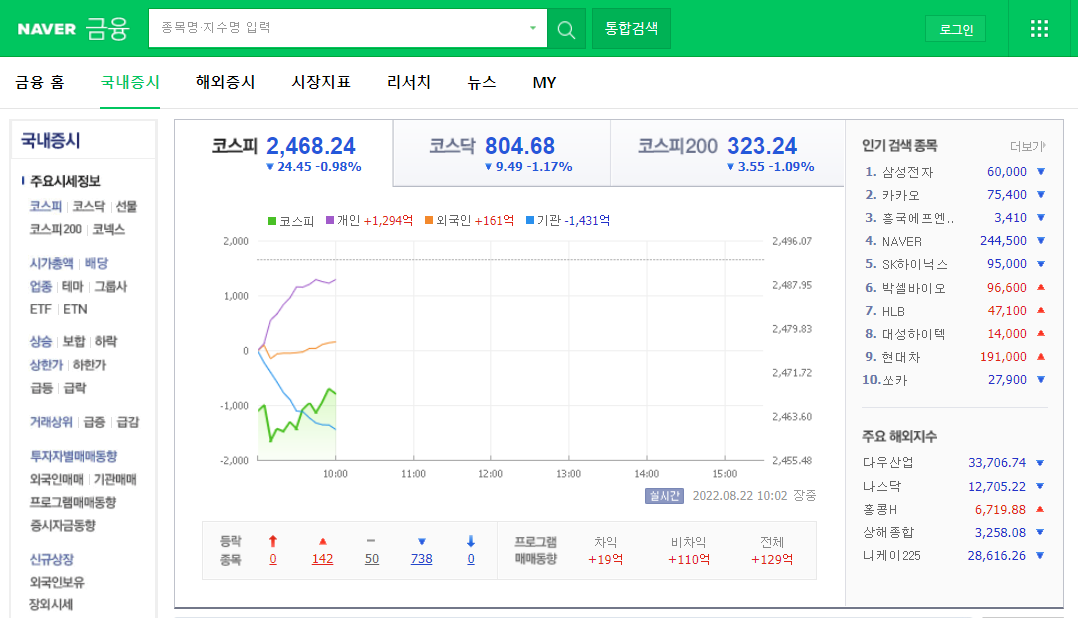Open SK하이닉스 in popular stocks

(x=915, y=264)
